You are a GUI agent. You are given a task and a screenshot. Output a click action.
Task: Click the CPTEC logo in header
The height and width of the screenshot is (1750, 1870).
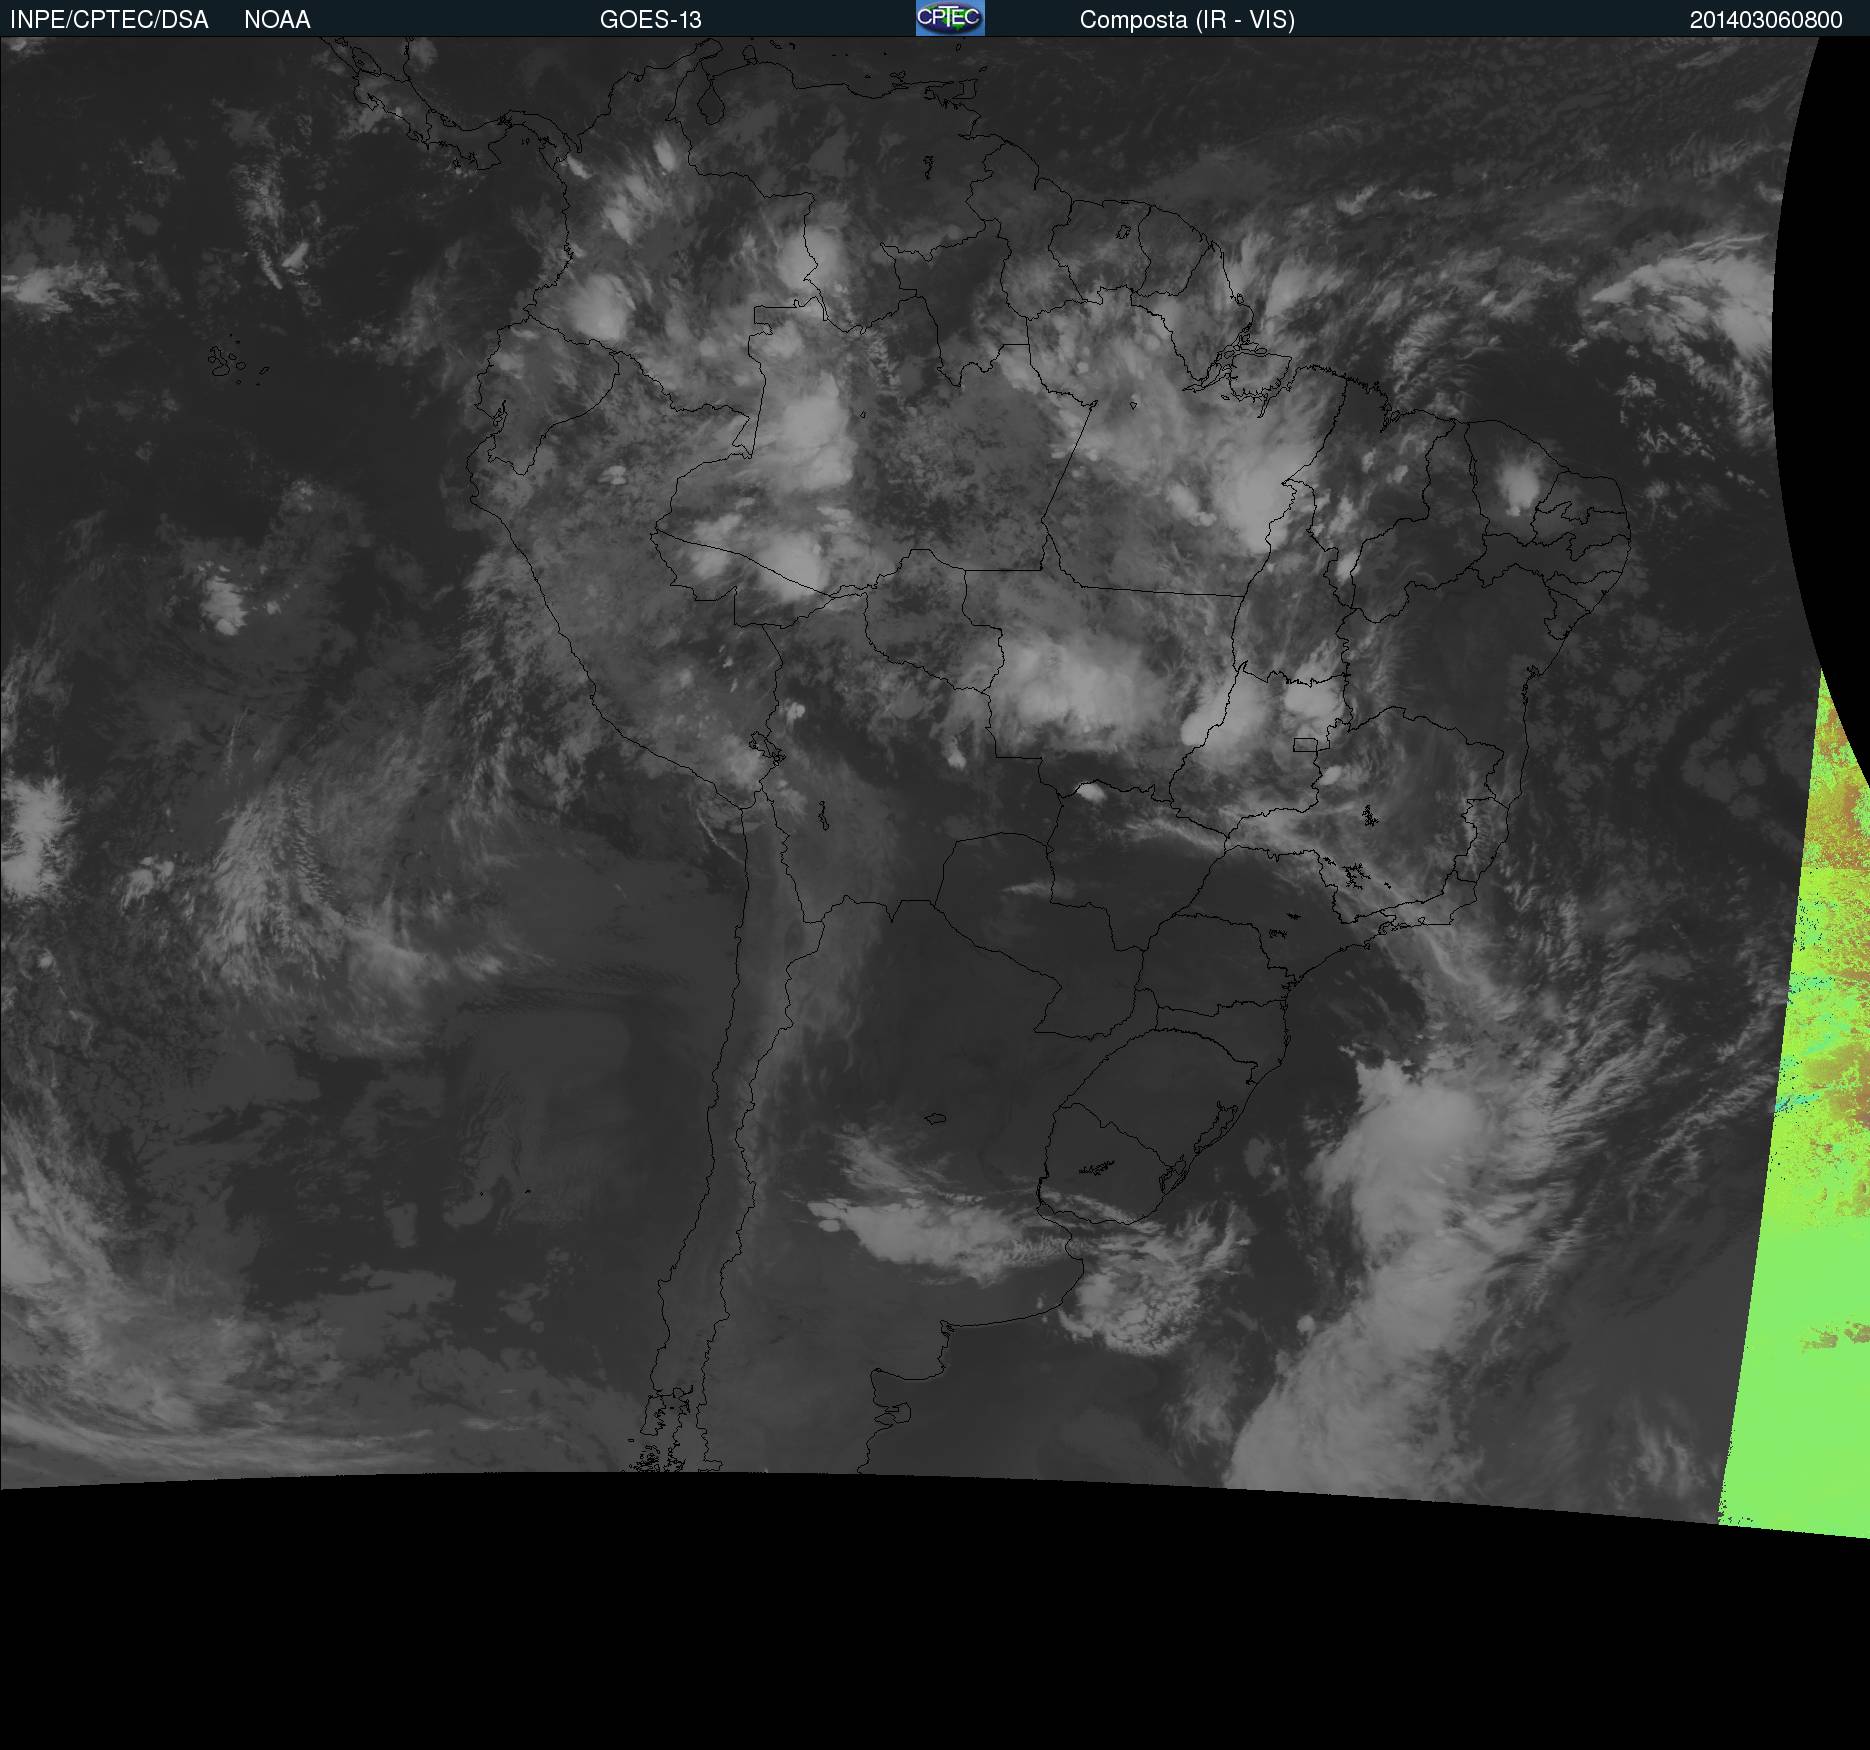click(950, 18)
